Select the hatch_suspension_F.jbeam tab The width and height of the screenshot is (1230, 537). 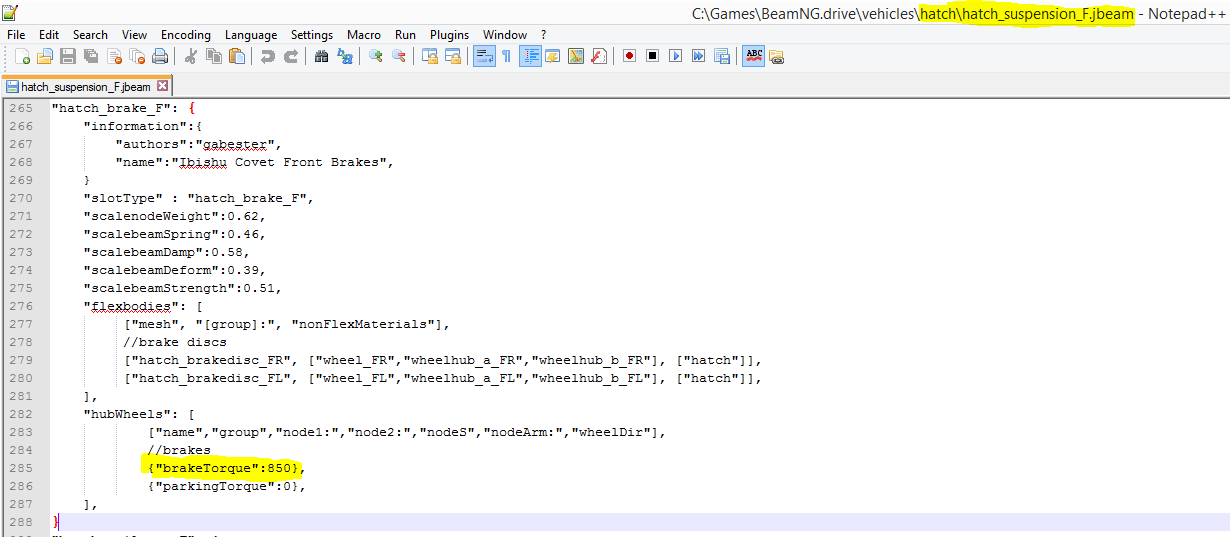click(x=85, y=87)
